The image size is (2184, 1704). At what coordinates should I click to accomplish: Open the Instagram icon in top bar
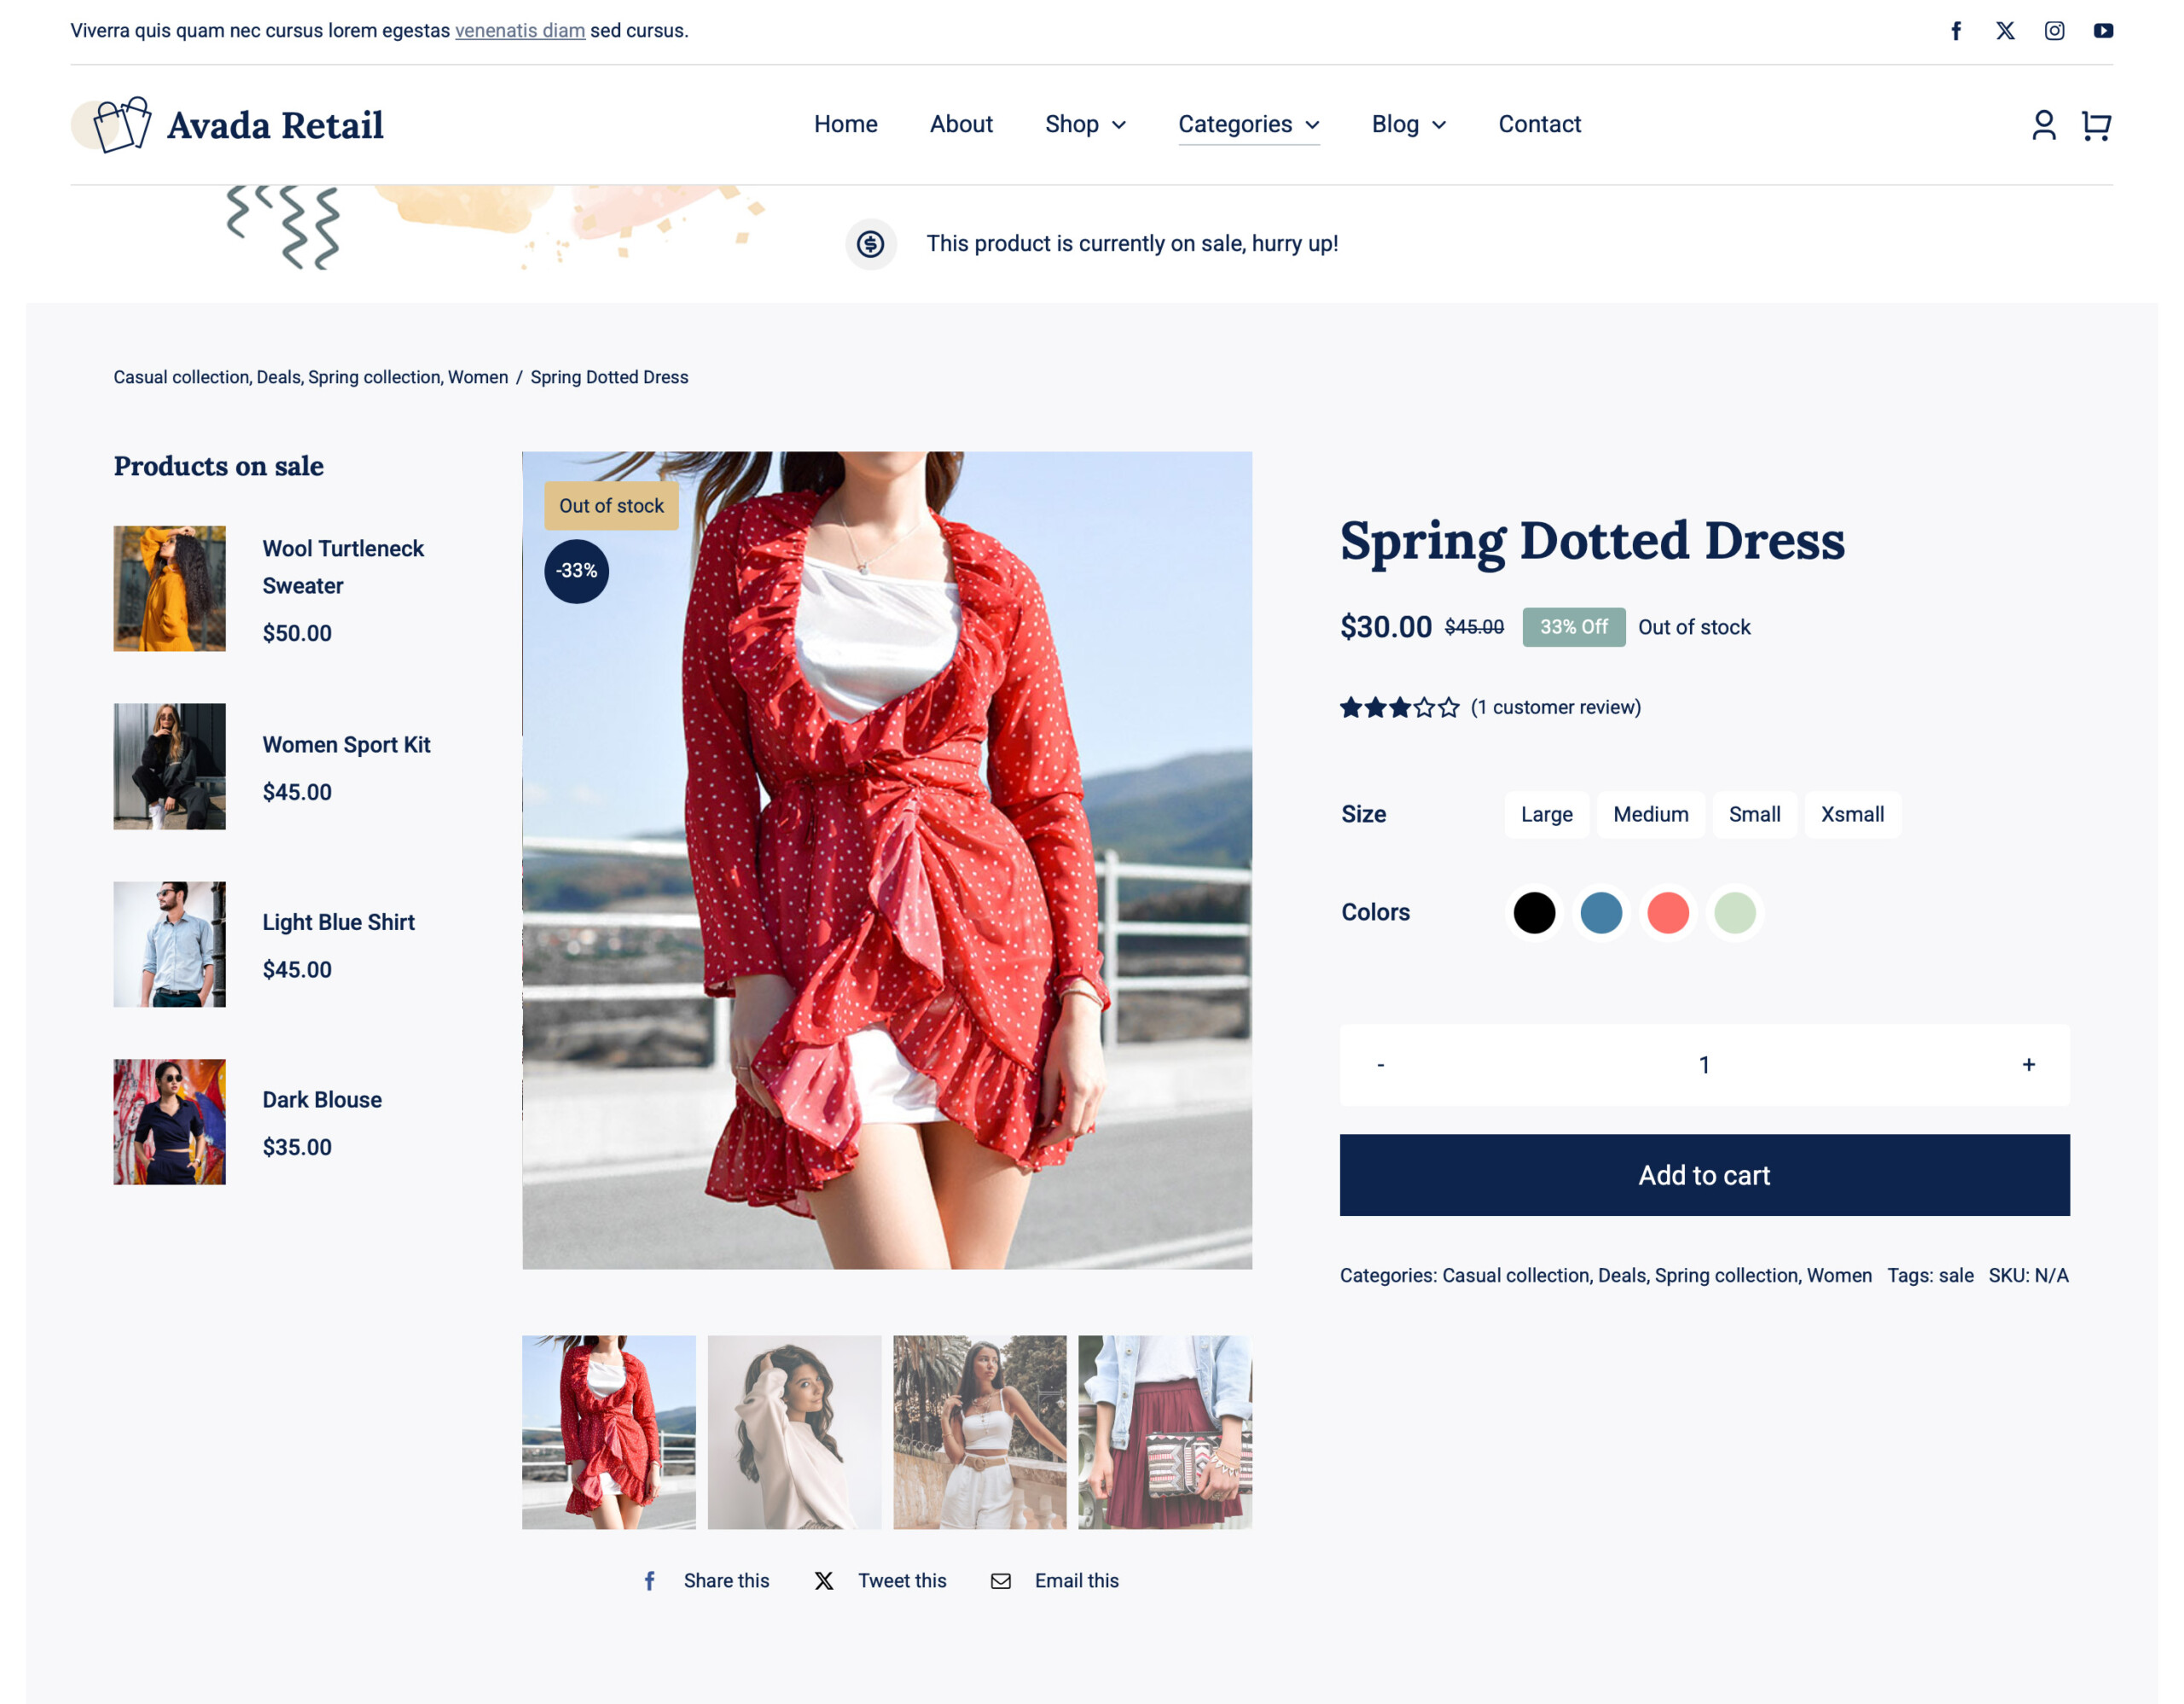[2054, 31]
